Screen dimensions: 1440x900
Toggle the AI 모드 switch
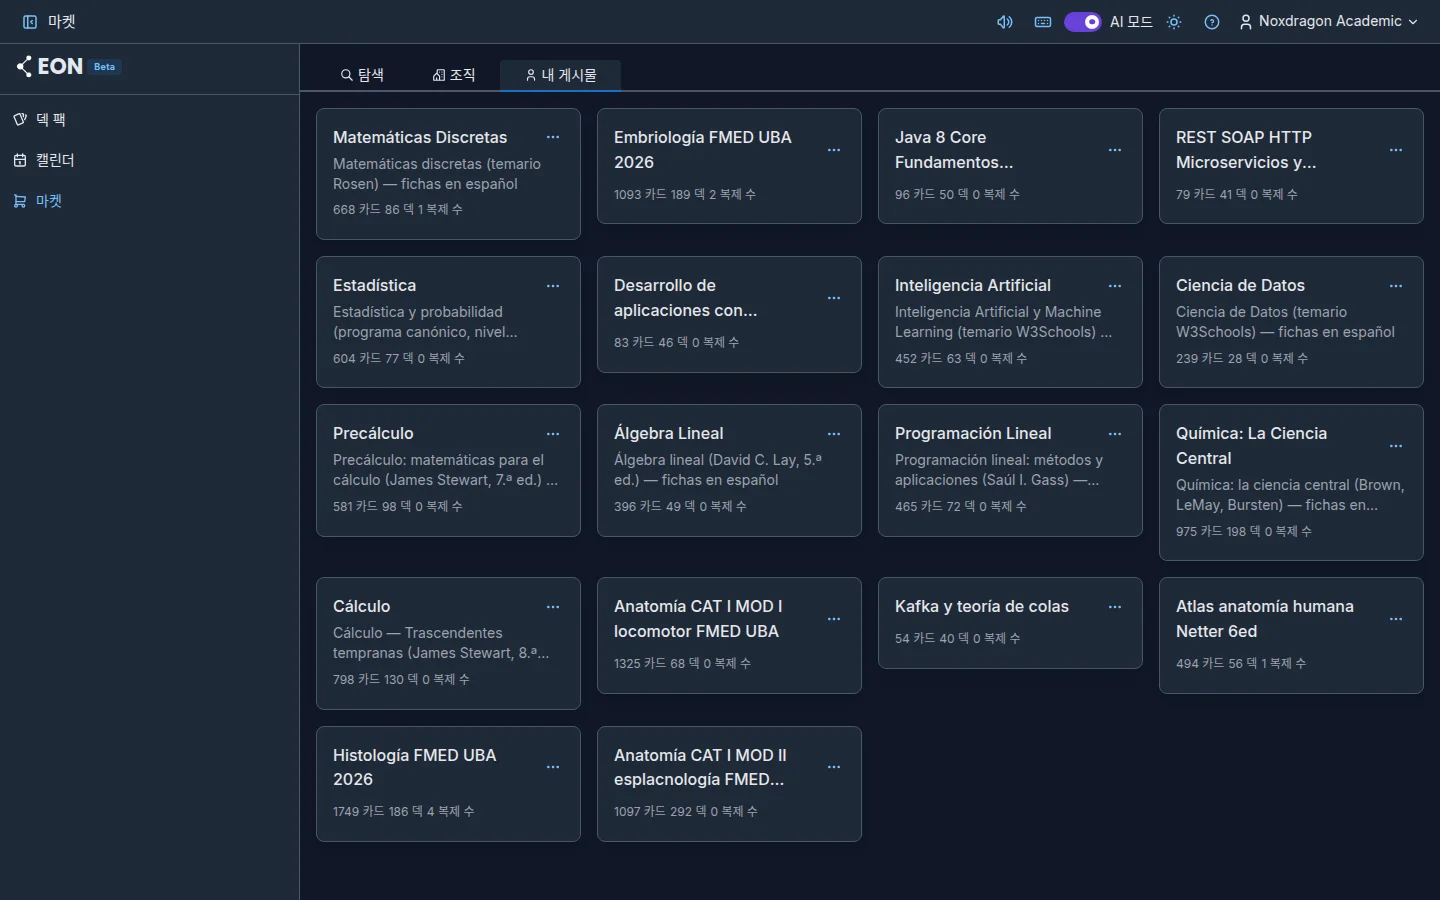click(1082, 22)
